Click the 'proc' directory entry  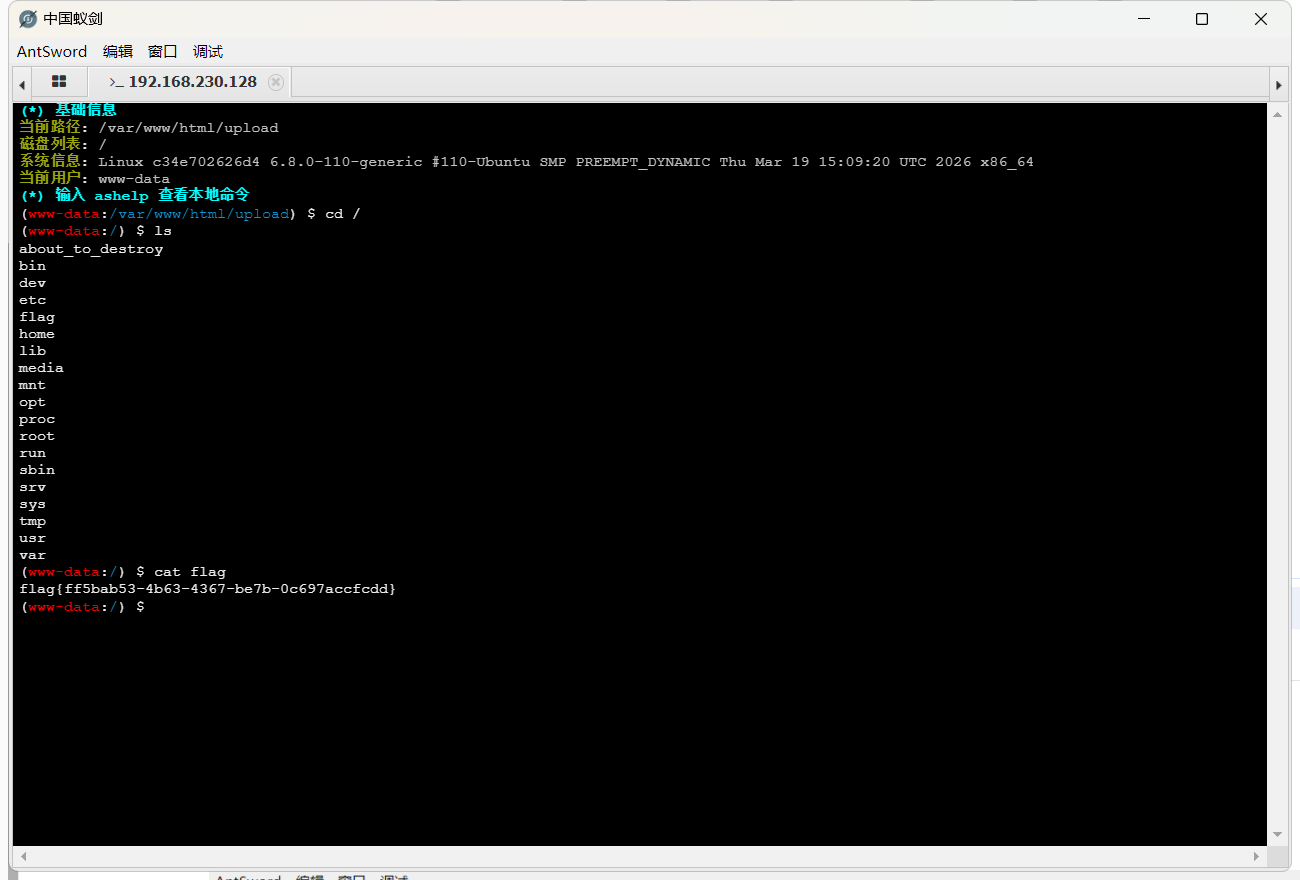click(37, 419)
